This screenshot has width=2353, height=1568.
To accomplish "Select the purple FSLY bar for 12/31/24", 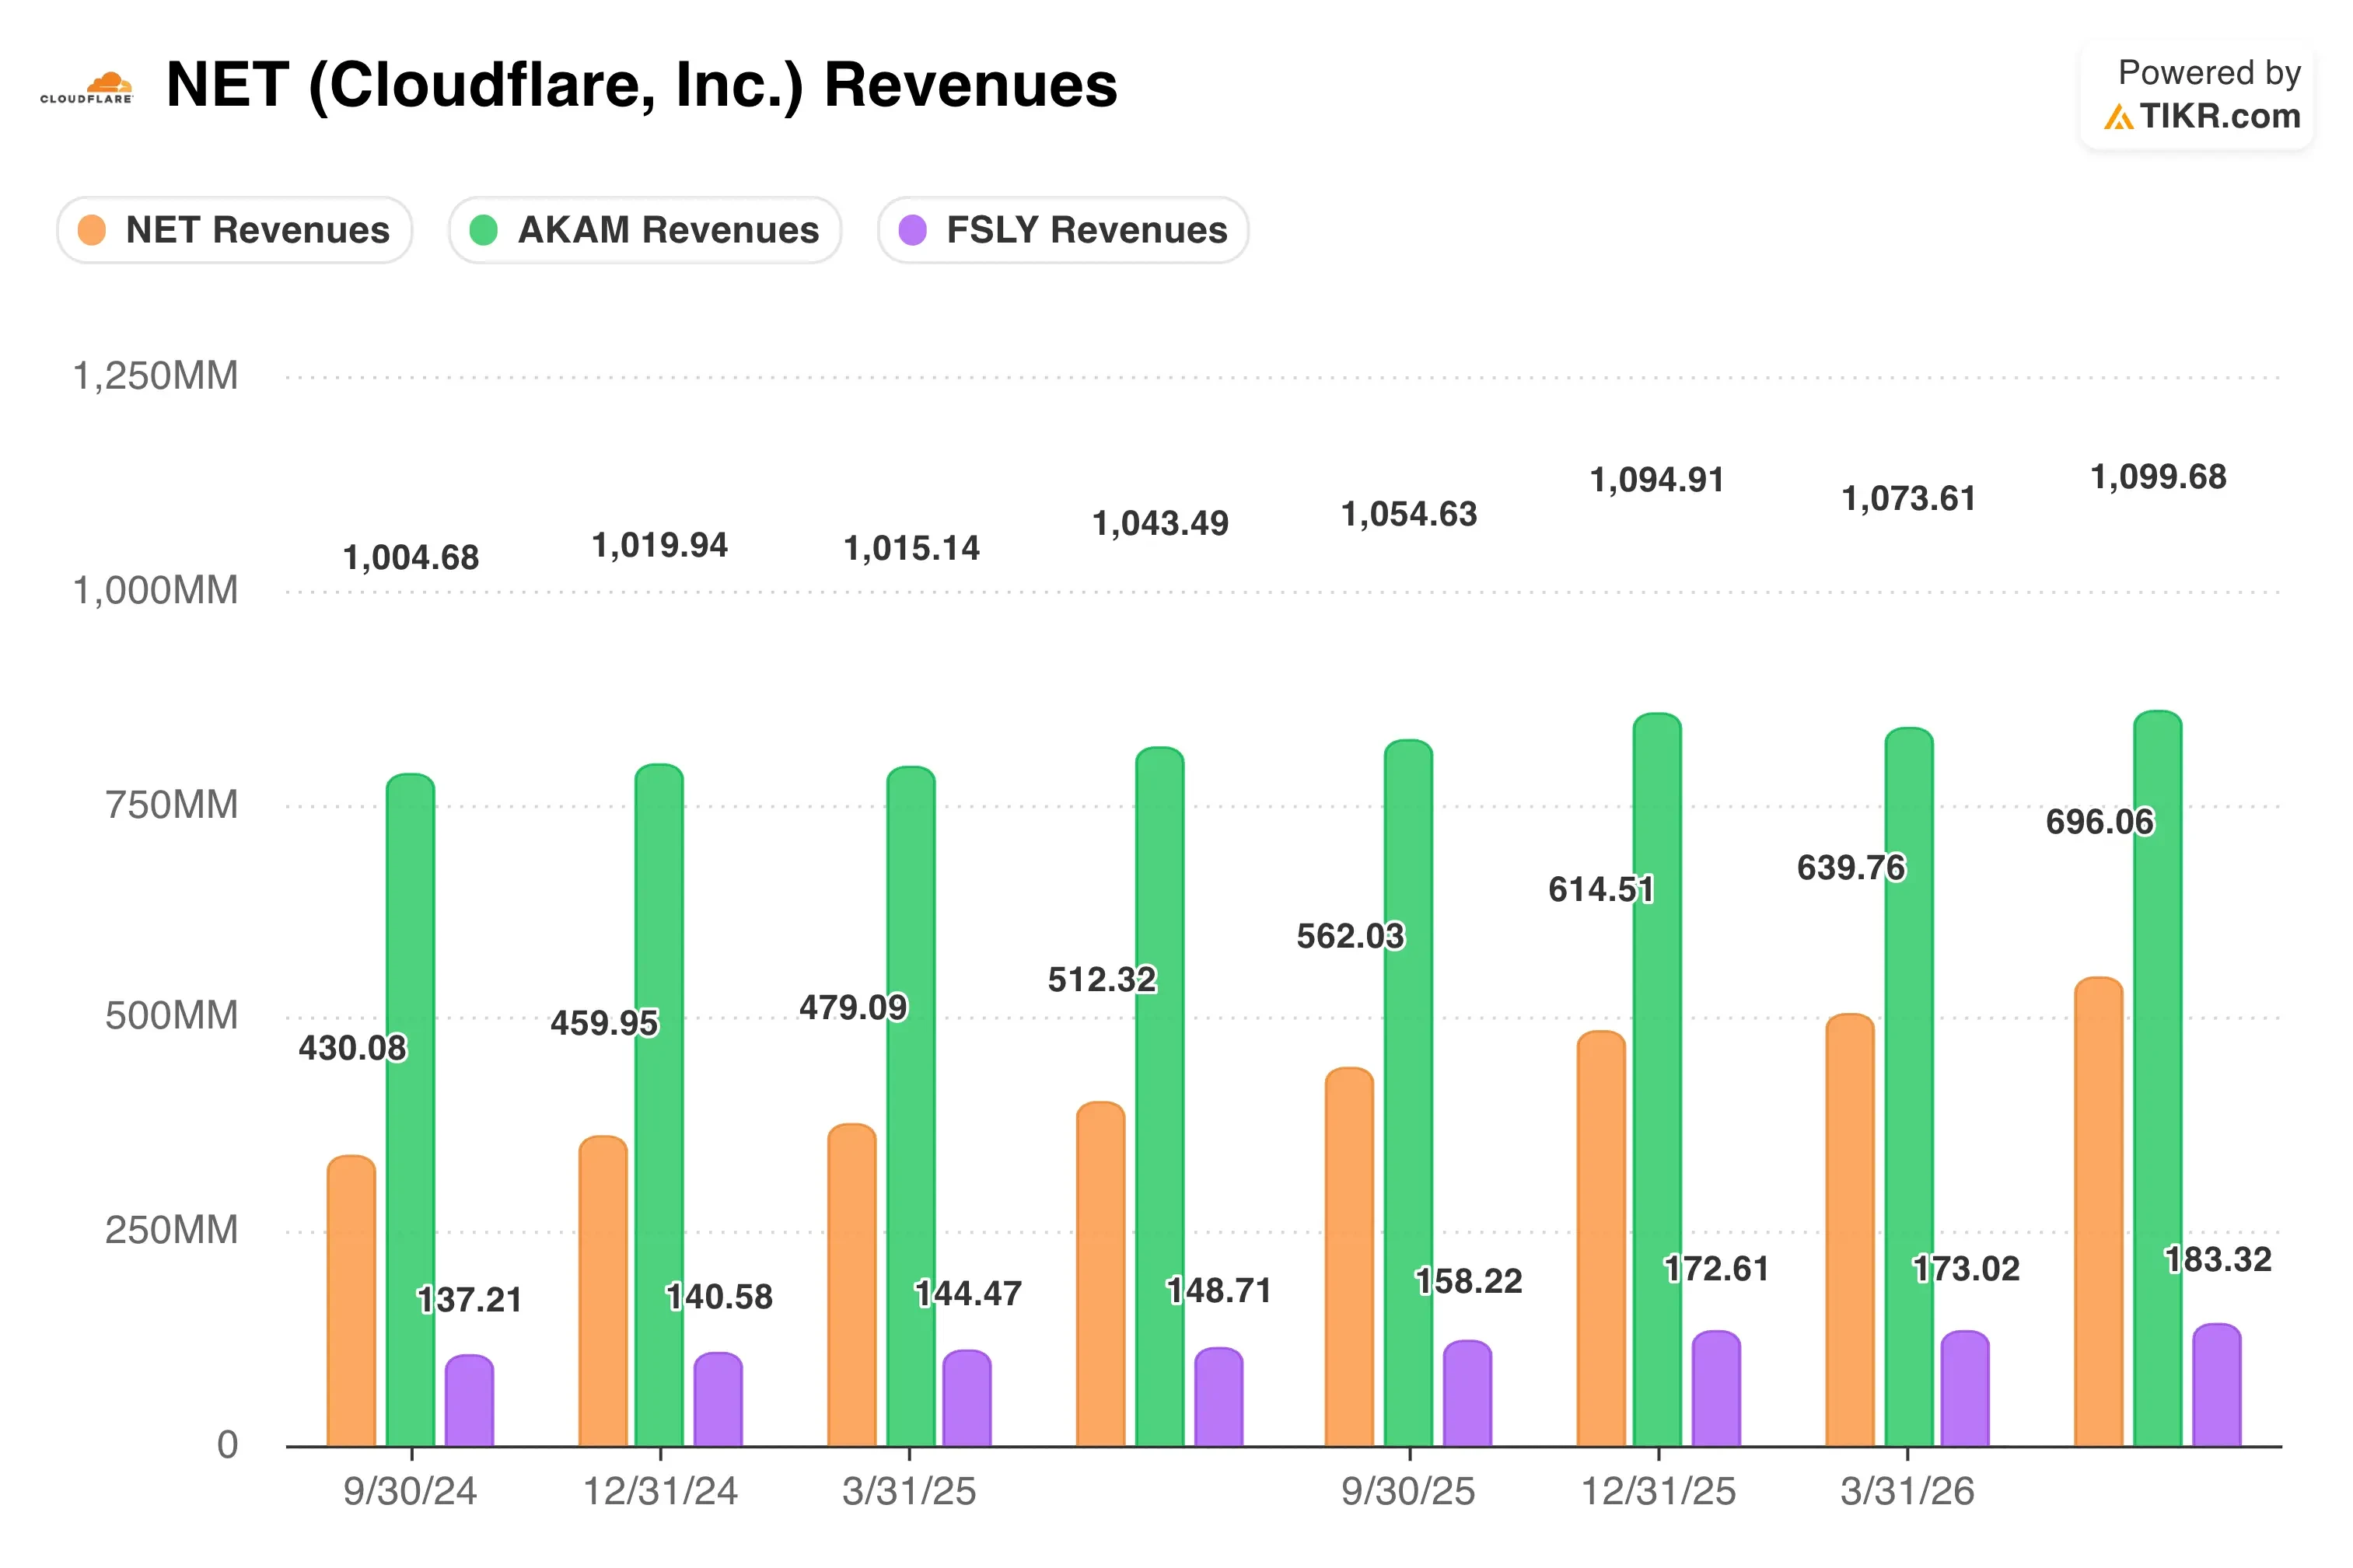I will (x=718, y=1399).
